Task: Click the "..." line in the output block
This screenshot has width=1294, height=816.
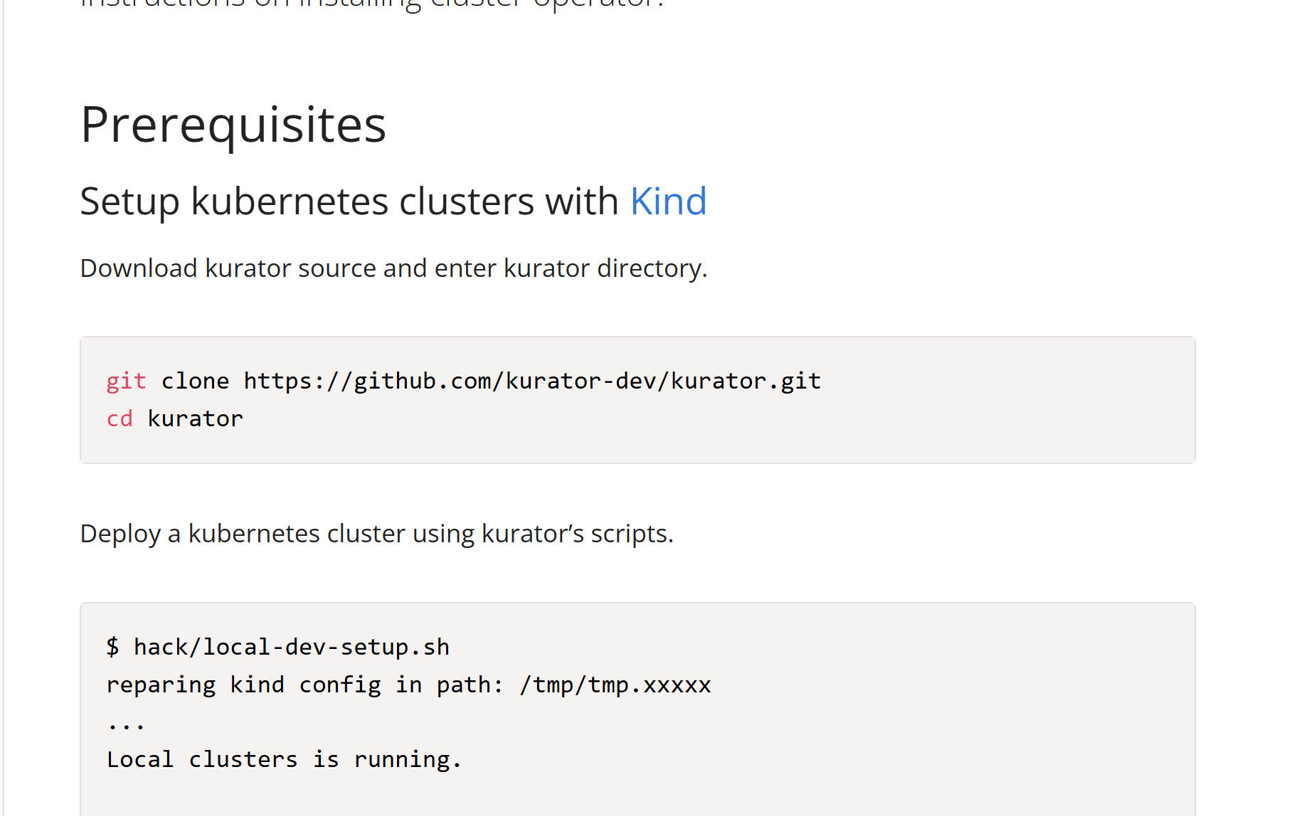Action: [126, 726]
